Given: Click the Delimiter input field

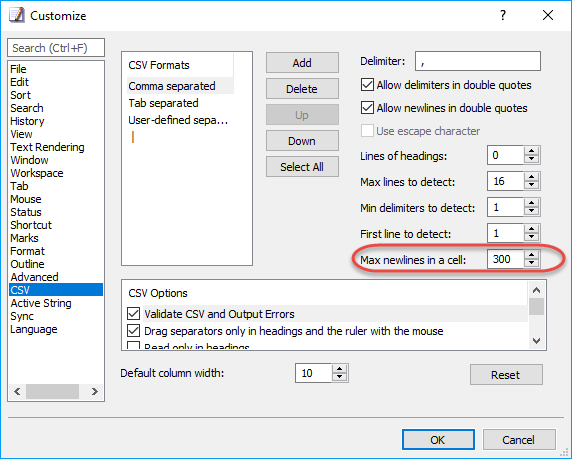Looking at the screenshot, I should [x=478, y=61].
